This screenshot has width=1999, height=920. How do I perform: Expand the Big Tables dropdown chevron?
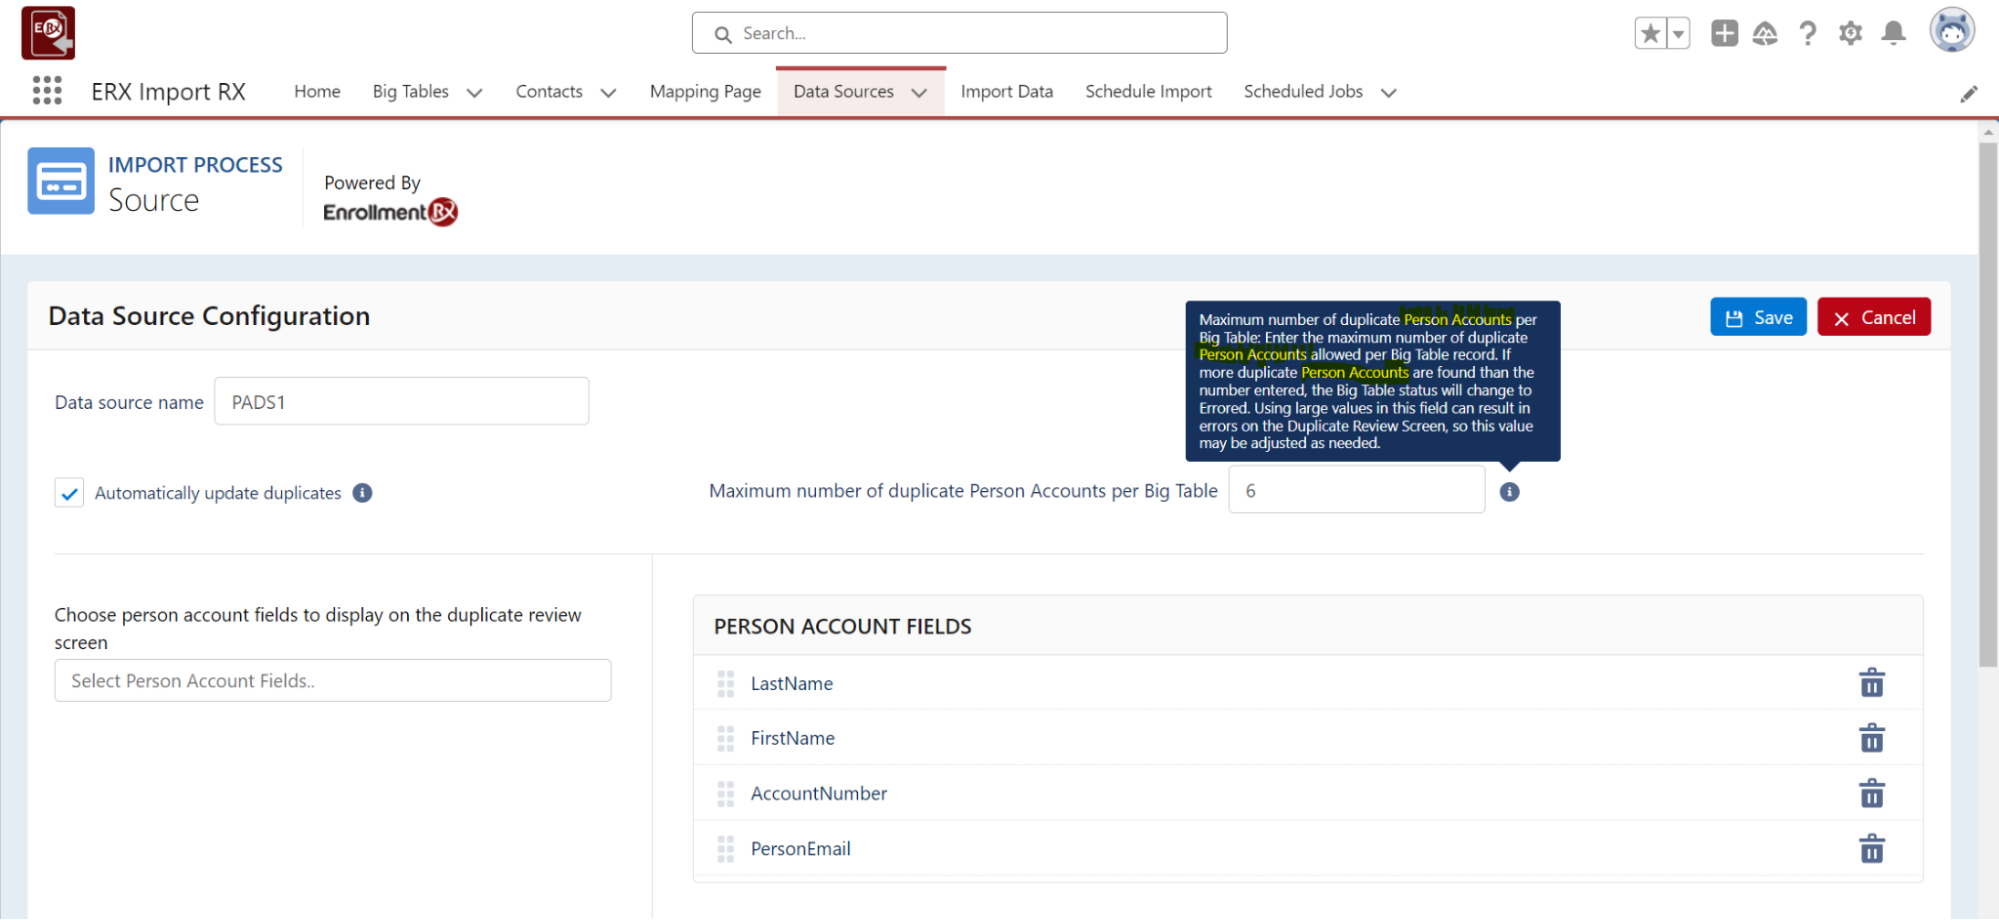click(475, 93)
